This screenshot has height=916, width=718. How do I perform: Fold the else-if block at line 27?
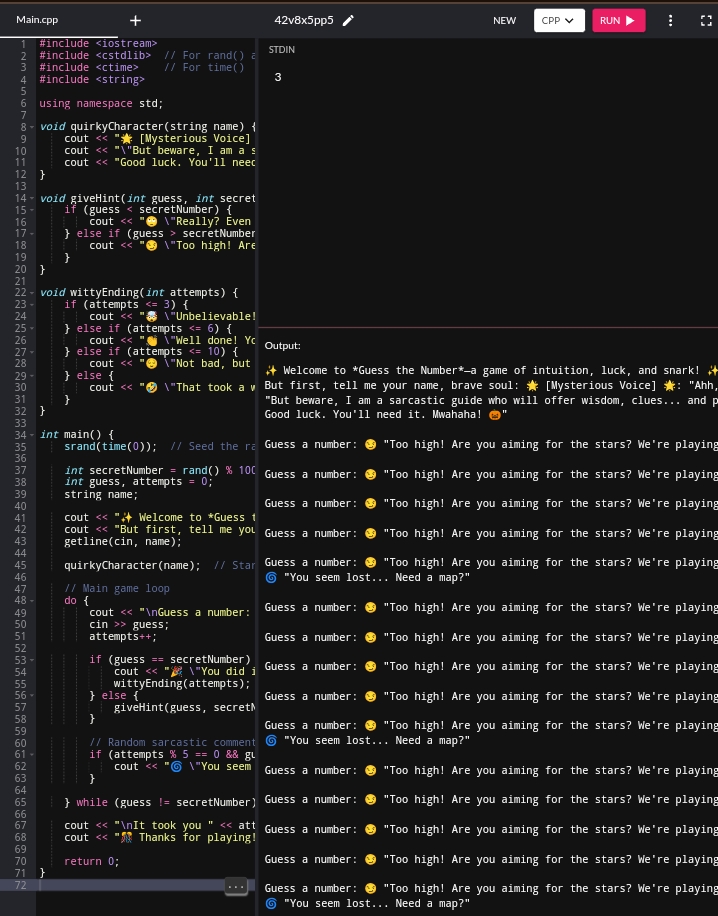[x=32, y=352]
